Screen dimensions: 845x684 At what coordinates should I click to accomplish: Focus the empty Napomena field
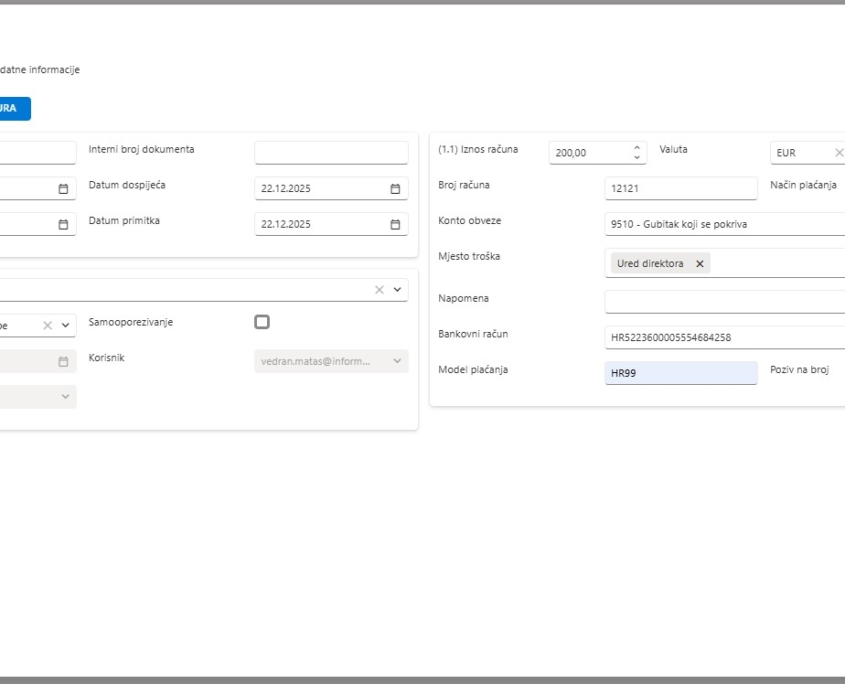point(724,301)
